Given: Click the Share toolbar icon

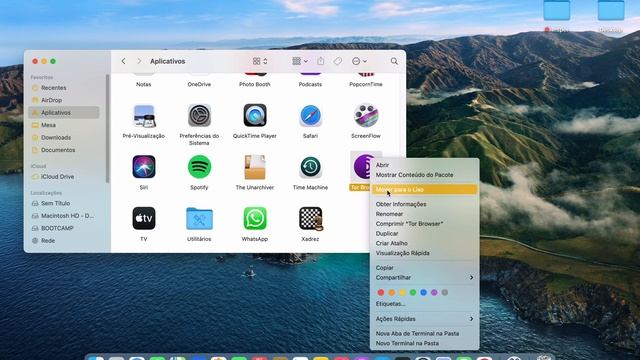Looking at the screenshot, I should coord(320,61).
